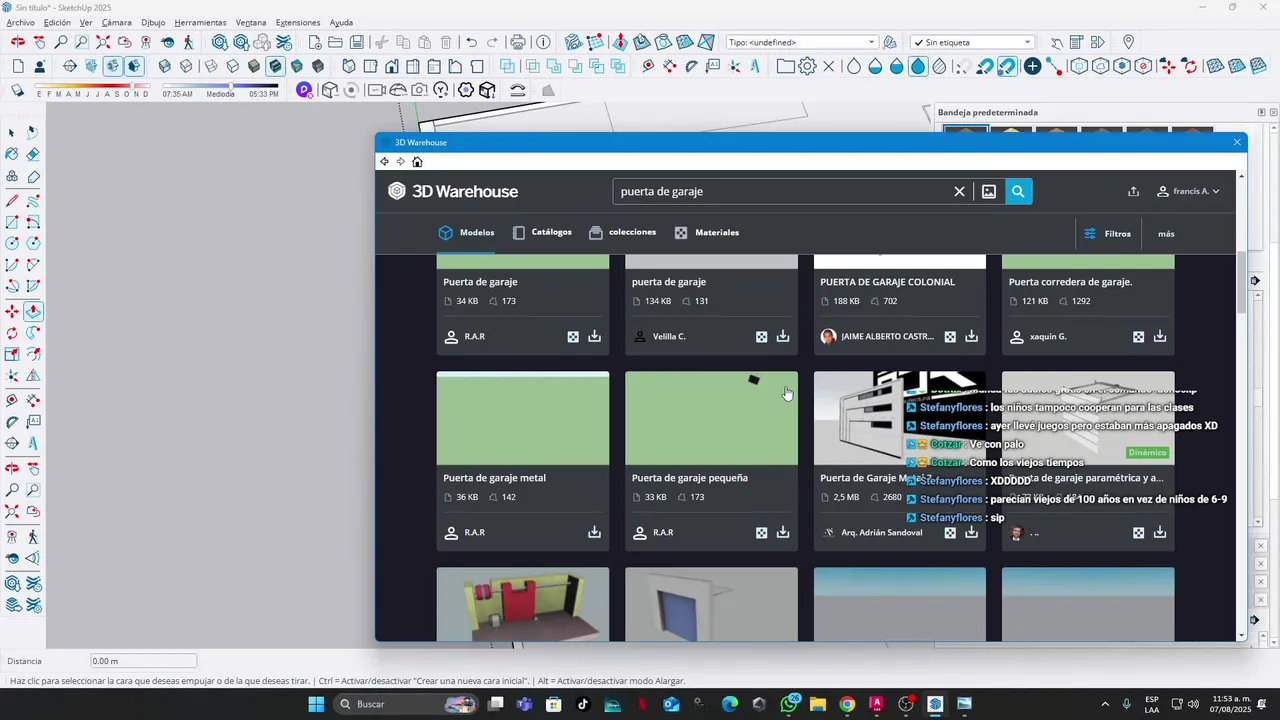The width and height of the screenshot is (1280, 720).
Task: Toggle X-ray face style cube icon
Action: (x=165, y=66)
